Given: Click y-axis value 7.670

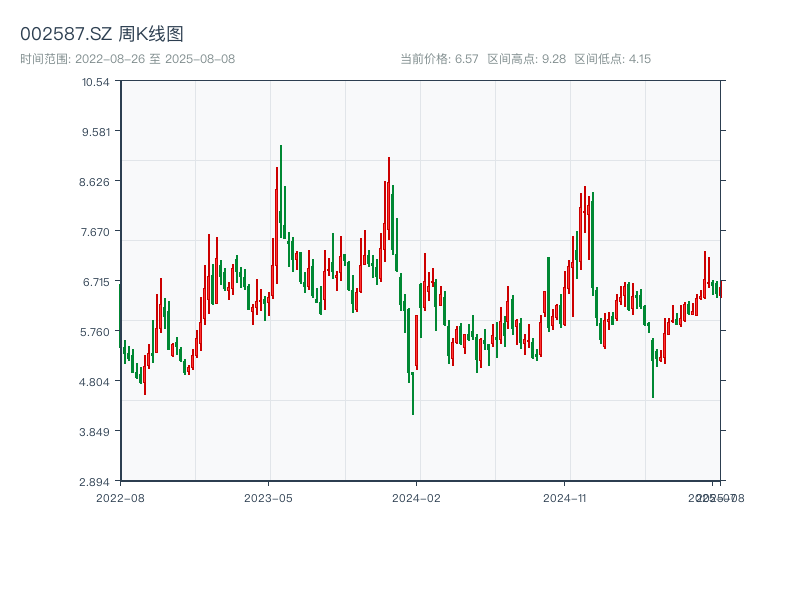Looking at the screenshot, I should 95,232.
